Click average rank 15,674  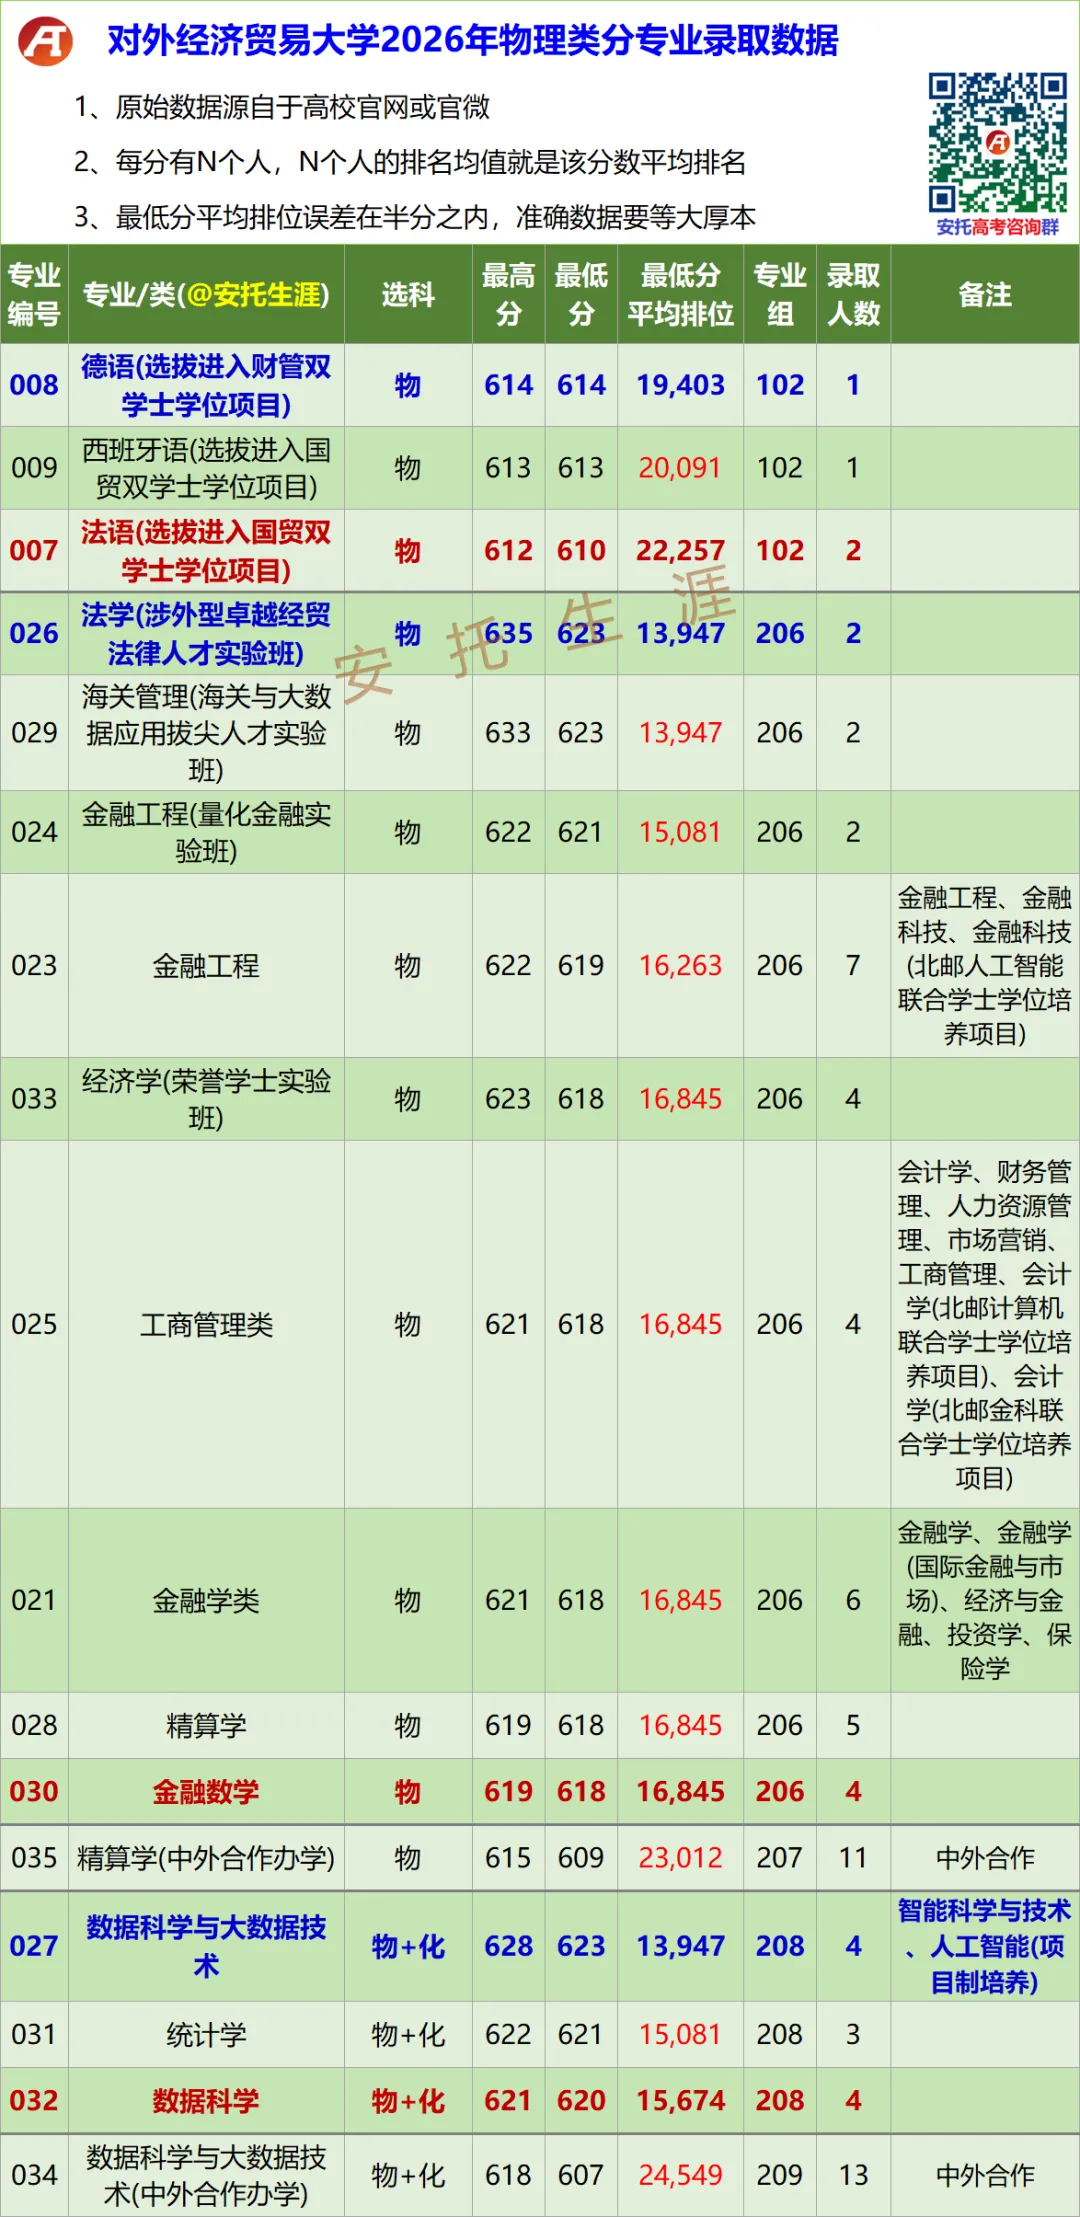click(680, 2101)
